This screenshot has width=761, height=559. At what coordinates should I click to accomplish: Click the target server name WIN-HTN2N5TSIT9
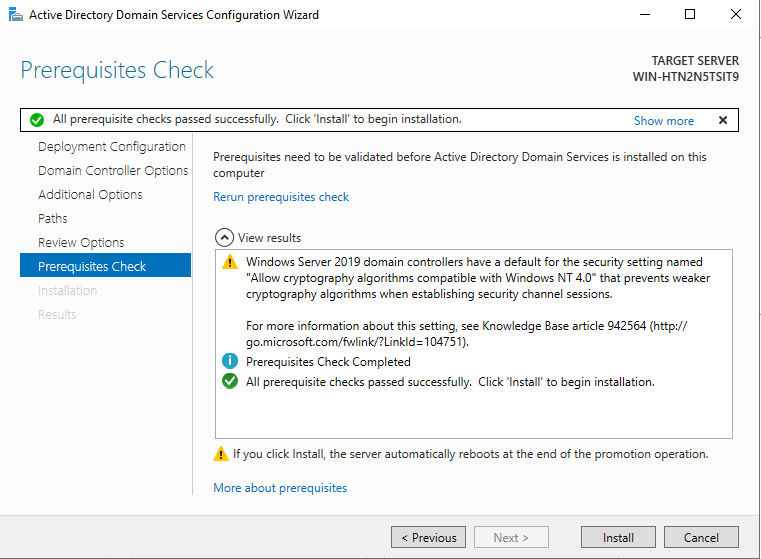point(685,77)
